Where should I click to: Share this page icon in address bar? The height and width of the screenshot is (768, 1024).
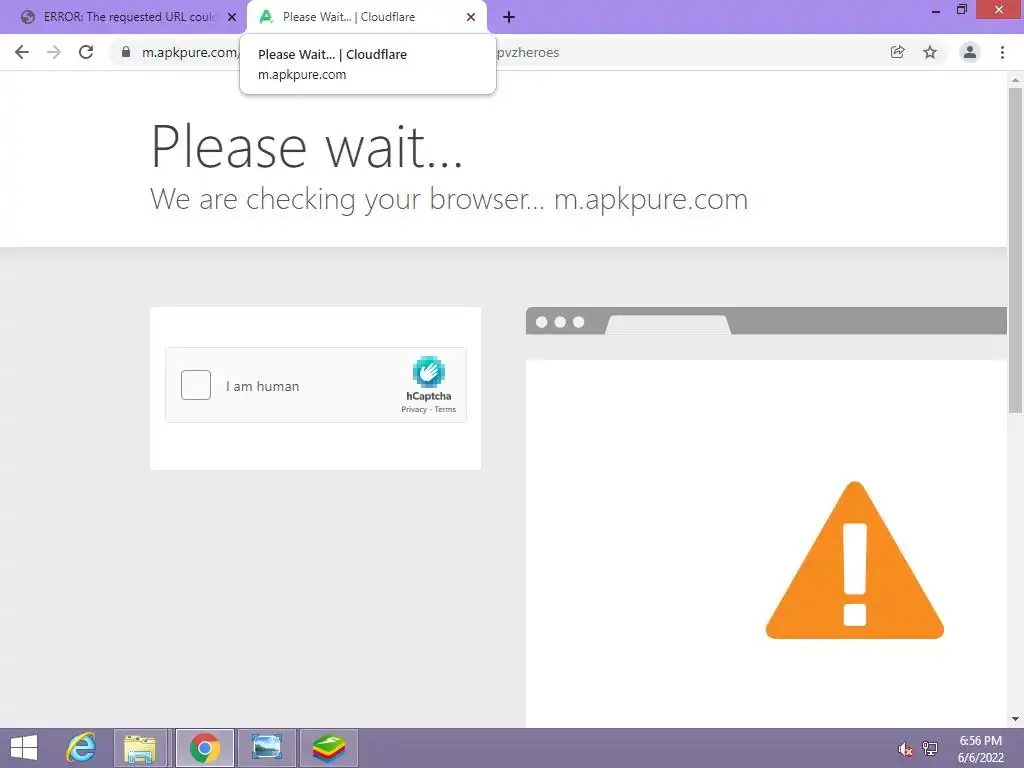pyautogui.click(x=897, y=52)
